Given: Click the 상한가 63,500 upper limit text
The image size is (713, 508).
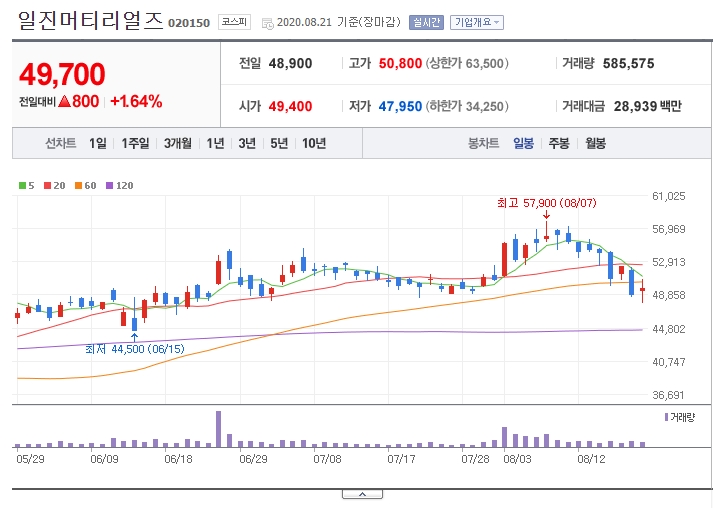Looking at the screenshot, I should pyautogui.click(x=467, y=64).
